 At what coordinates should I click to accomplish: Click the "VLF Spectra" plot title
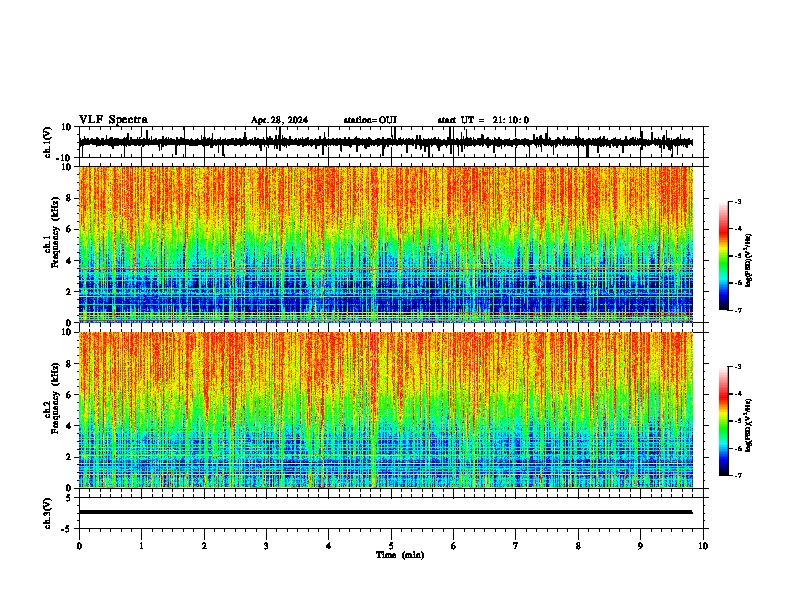click(113, 120)
